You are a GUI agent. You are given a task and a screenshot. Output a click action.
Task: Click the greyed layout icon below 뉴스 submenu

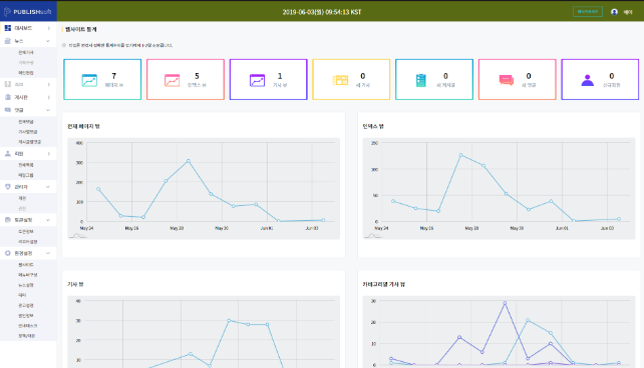pos(7,84)
